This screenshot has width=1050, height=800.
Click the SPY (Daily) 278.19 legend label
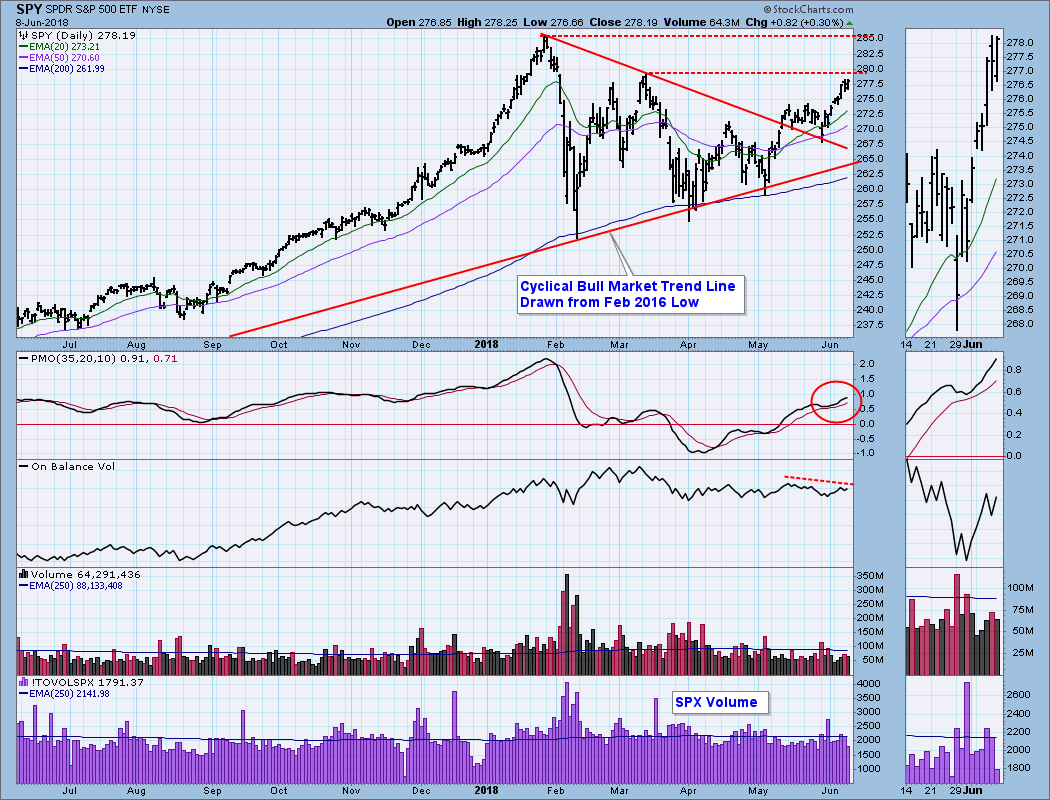(83, 35)
